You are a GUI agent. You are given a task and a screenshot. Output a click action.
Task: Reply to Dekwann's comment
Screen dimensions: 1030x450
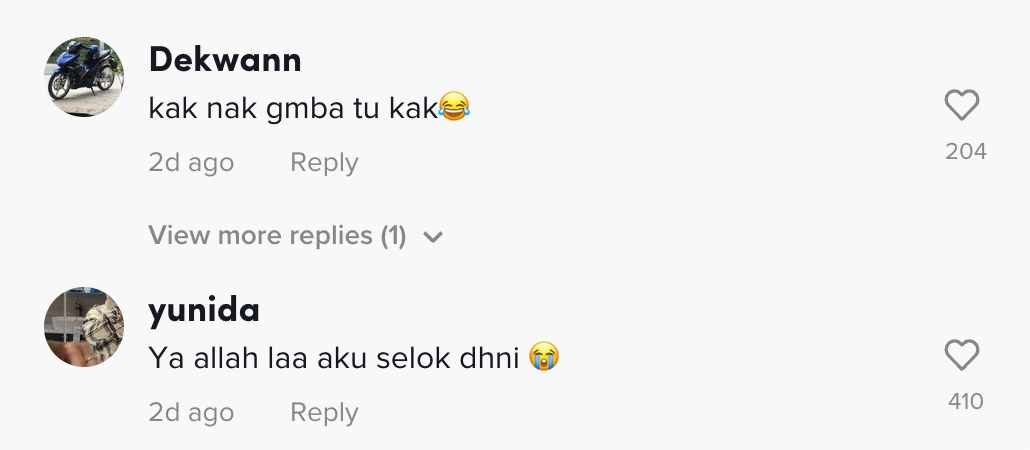[x=324, y=163]
